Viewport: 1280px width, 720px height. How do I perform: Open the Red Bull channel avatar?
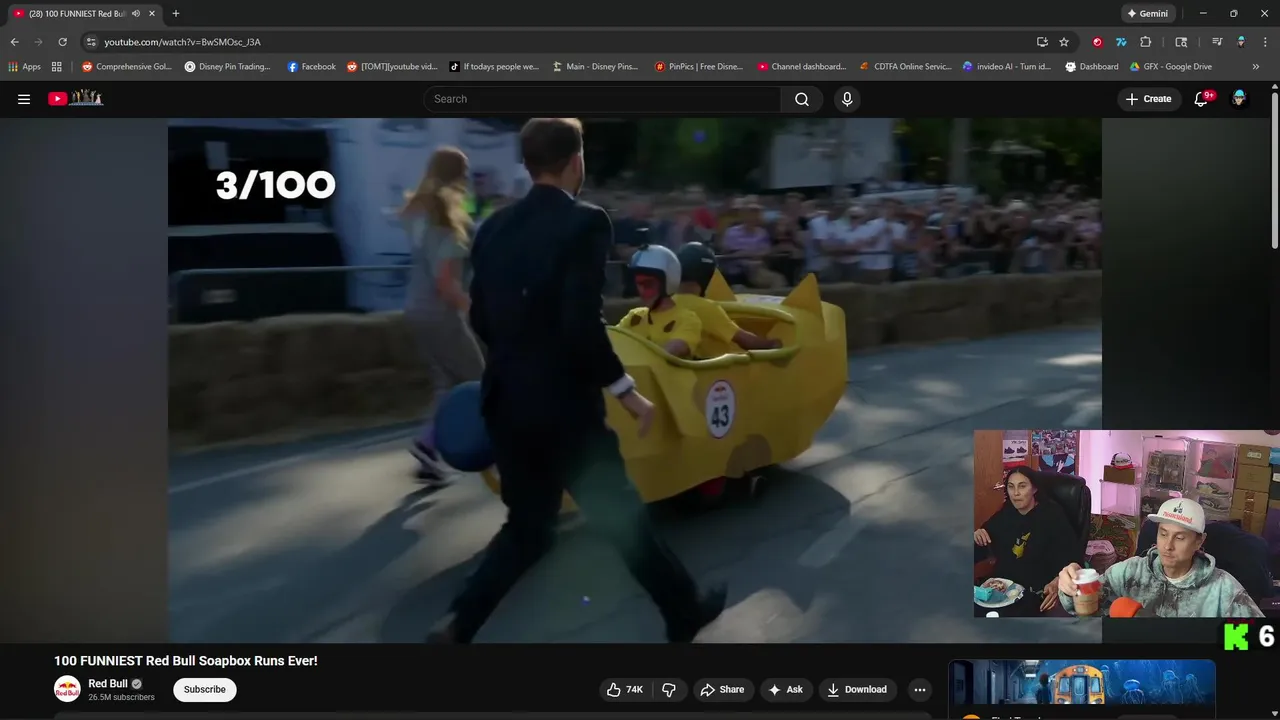point(67,689)
